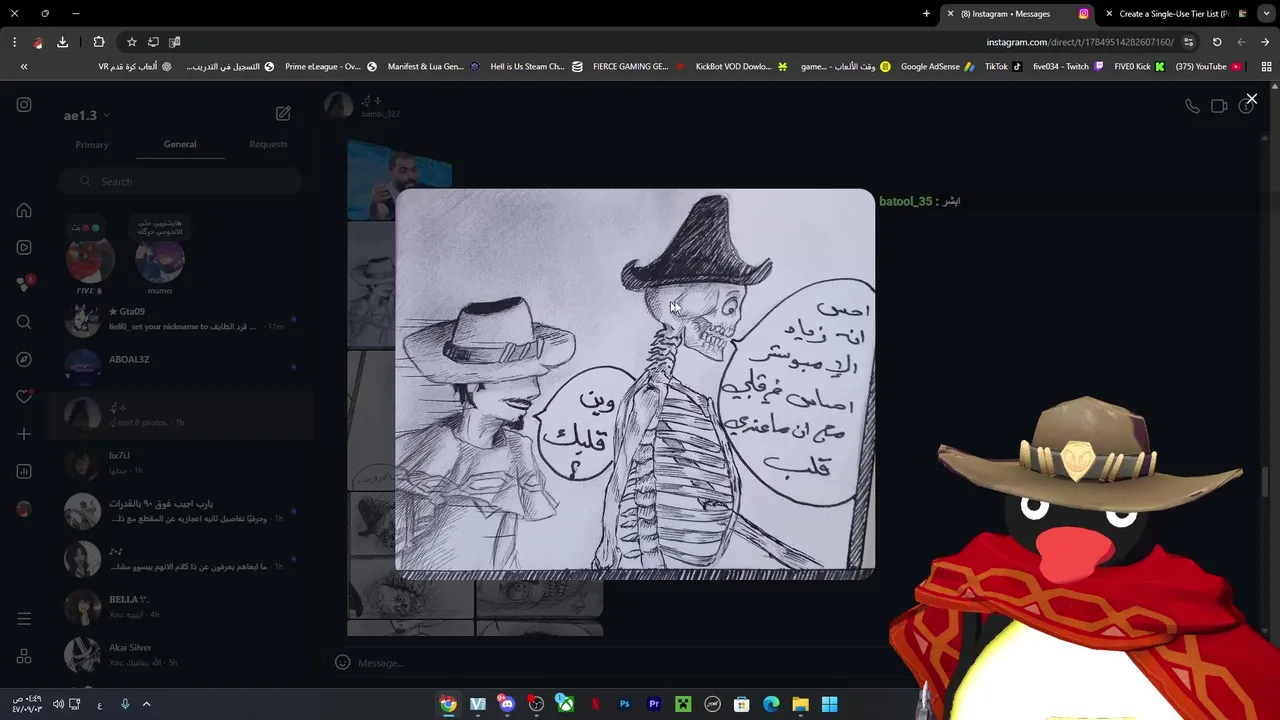Open the FIVE0 Kick bookmark
1280x720 pixels.
pos(1139,66)
